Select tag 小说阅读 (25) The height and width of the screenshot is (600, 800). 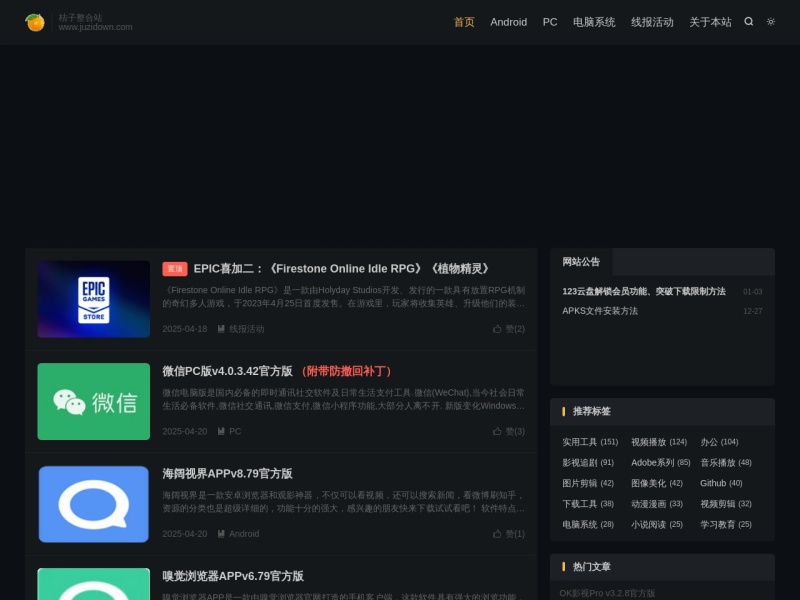tap(657, 524)
